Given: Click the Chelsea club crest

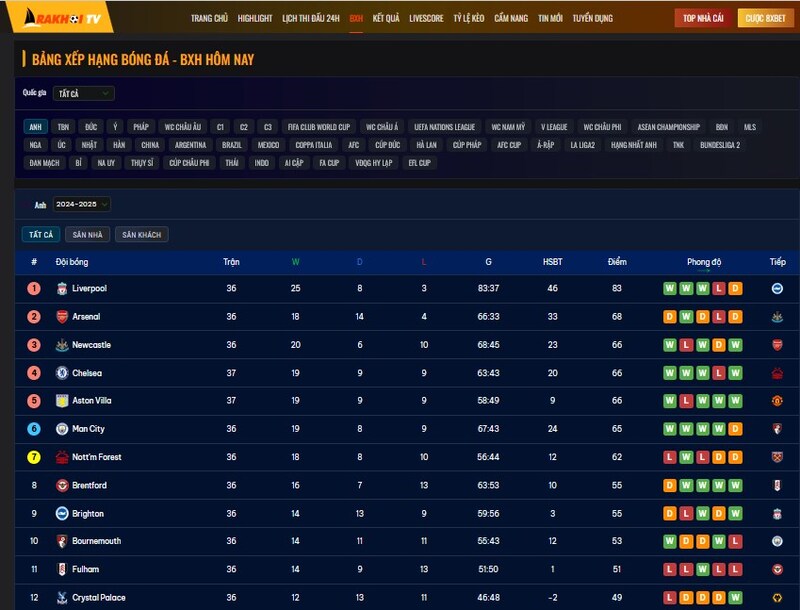Looking at the screenshot, I should click(62, 373).
